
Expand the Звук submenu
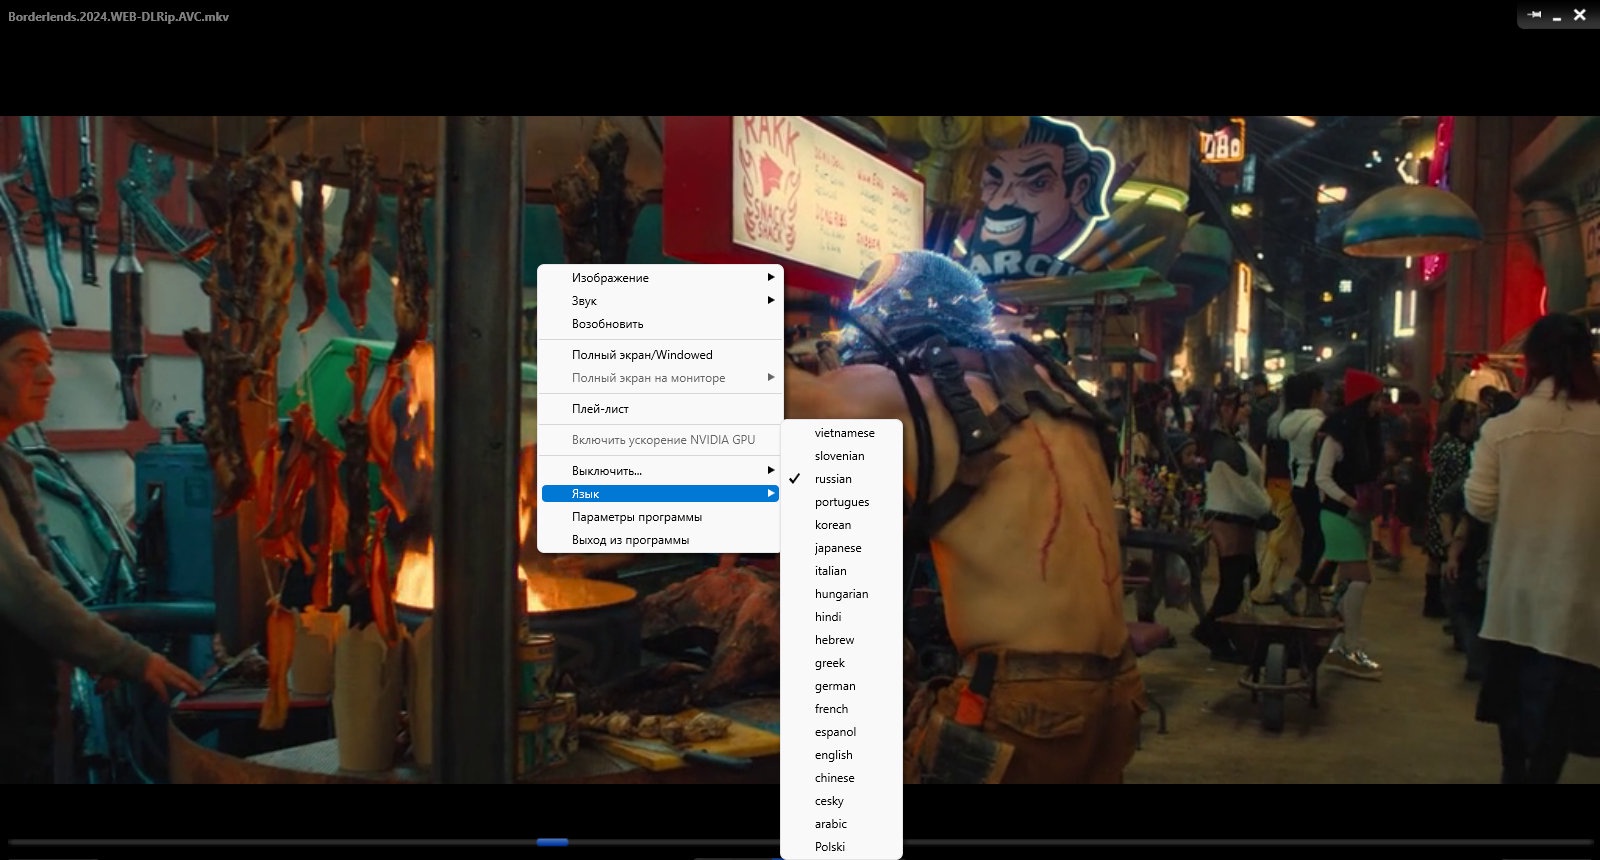point(660,301)
